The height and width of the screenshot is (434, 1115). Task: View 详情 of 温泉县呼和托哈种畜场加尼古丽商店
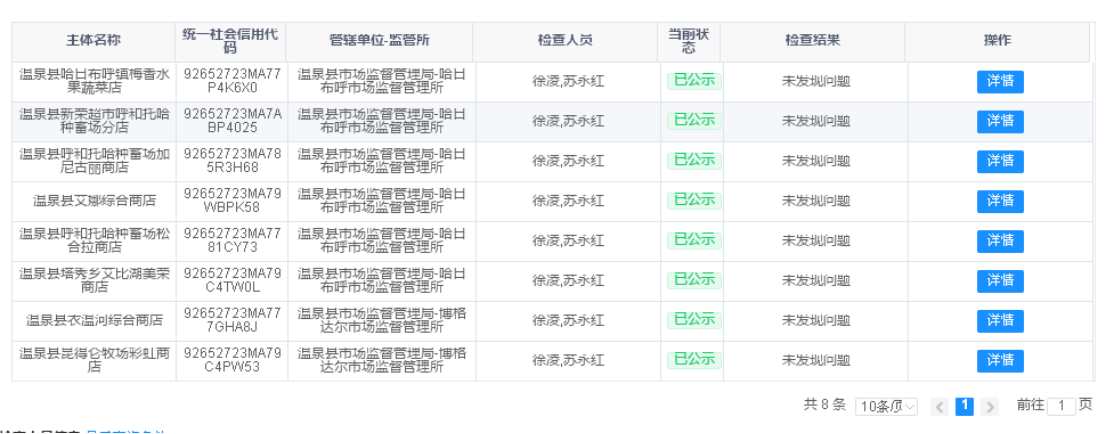pos(1000,161)
